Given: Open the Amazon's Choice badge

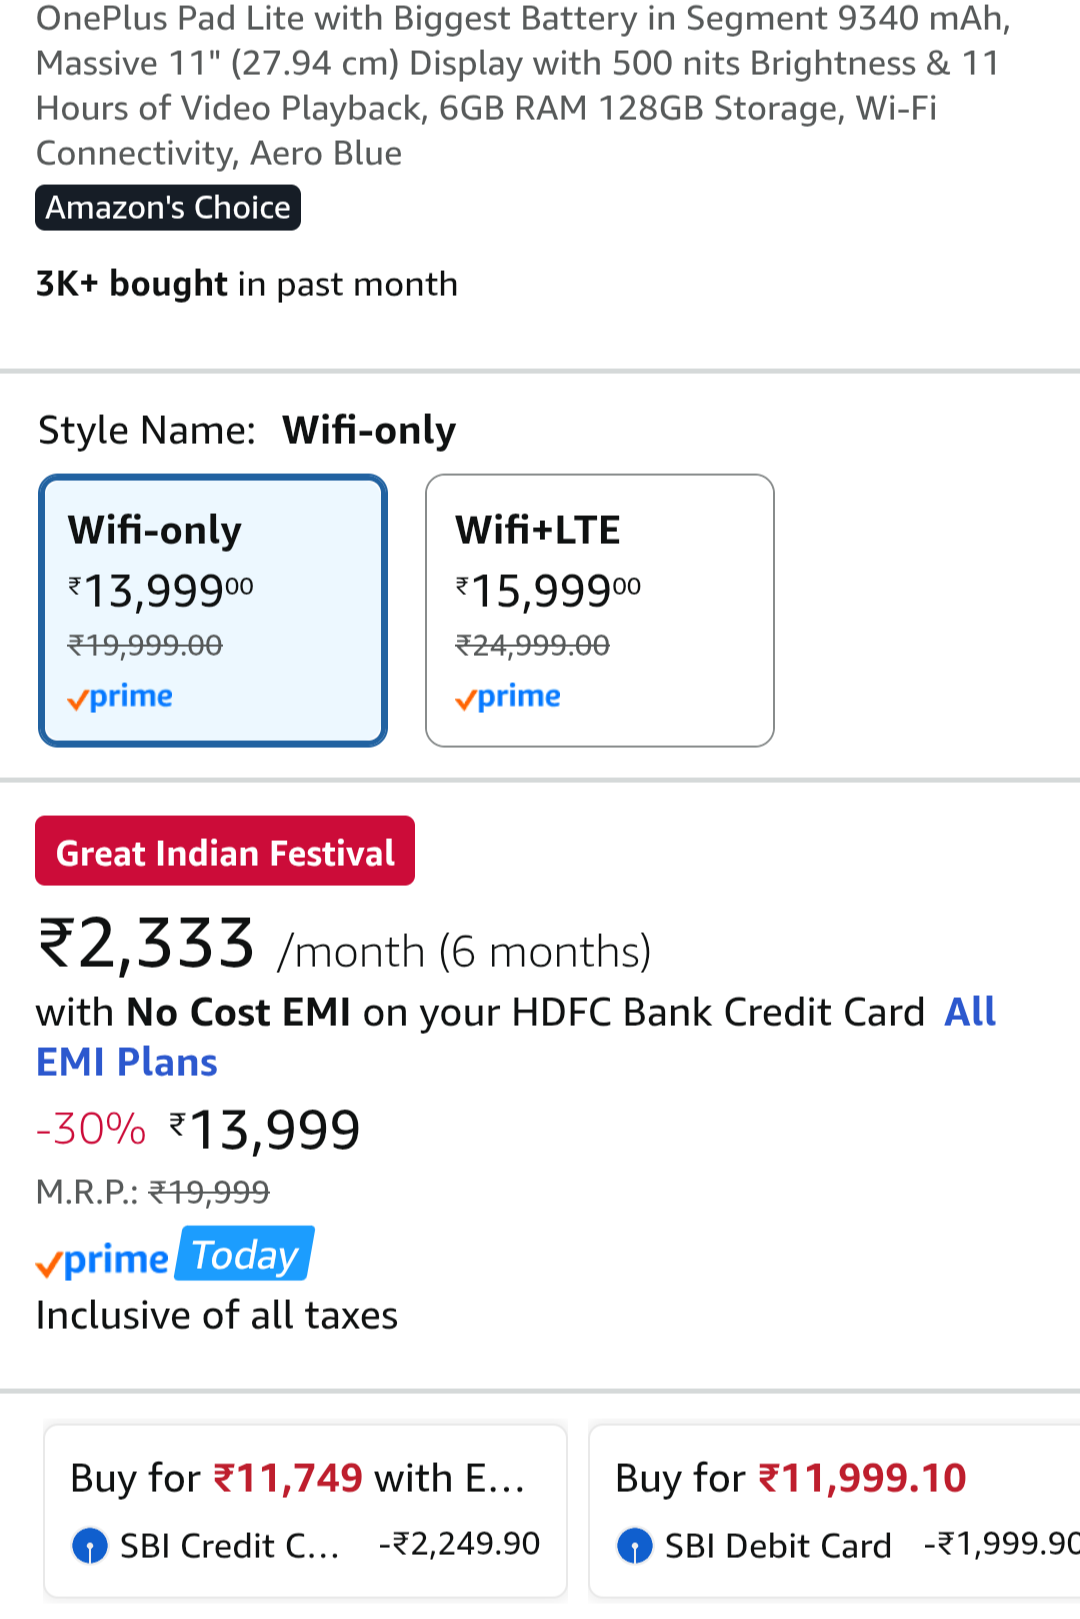Looking at the screenshot, I should point(168,208).
